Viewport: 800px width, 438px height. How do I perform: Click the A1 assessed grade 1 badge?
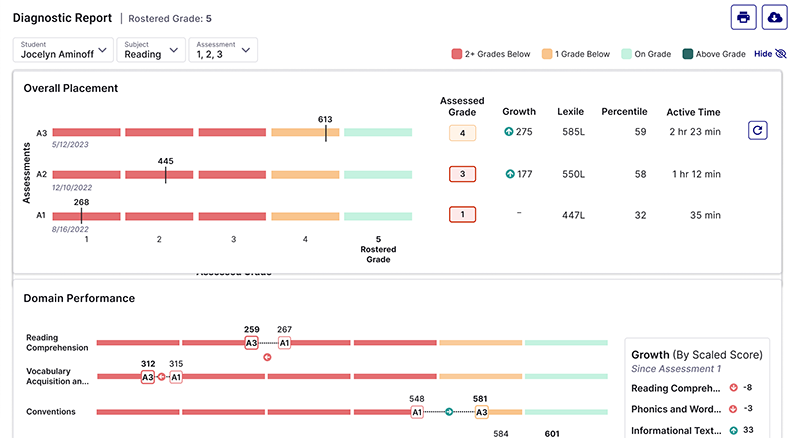462,214
